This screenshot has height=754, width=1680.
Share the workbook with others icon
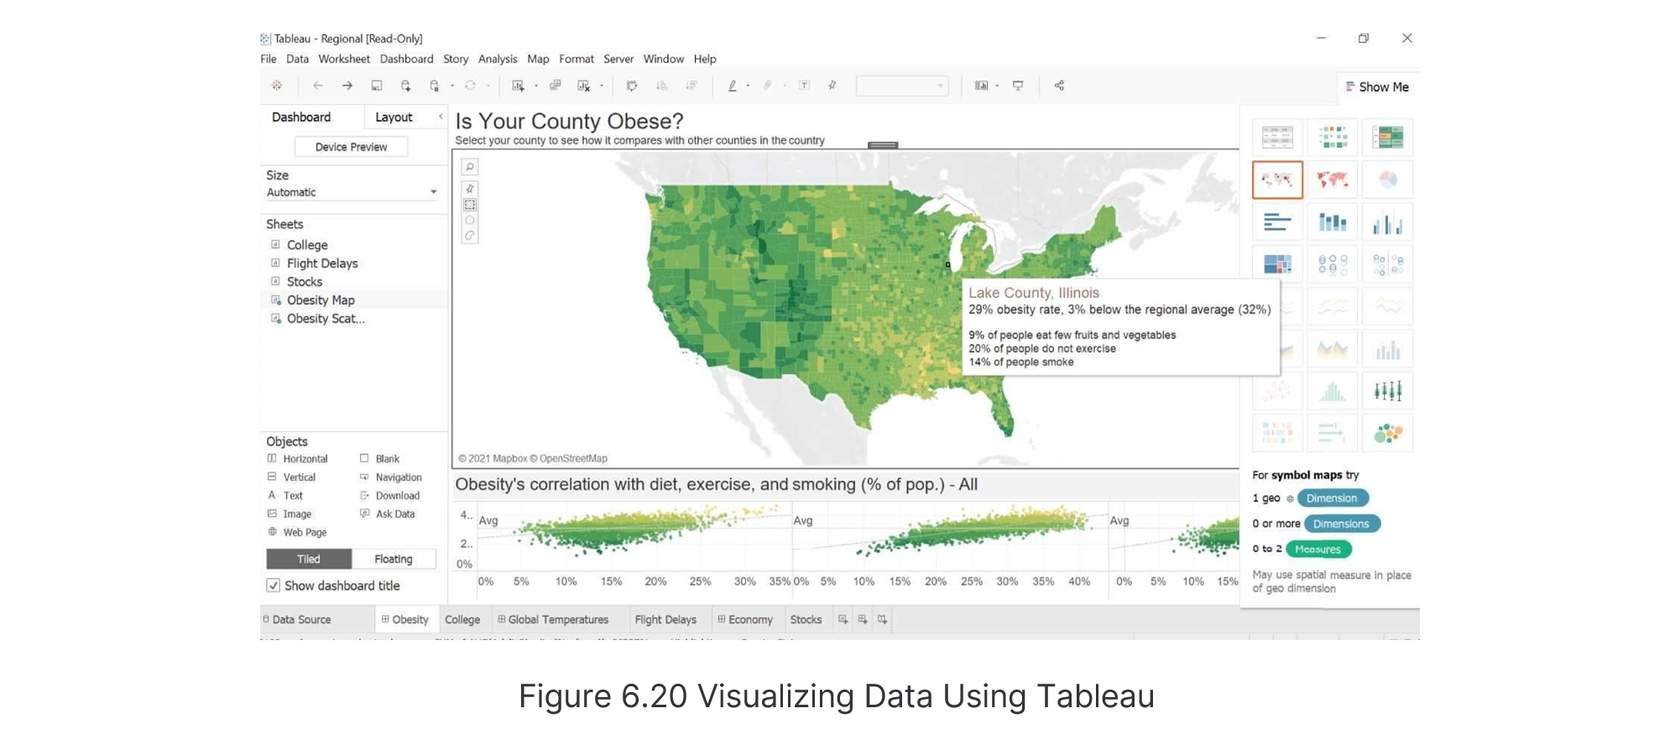tap(1059, 86)
